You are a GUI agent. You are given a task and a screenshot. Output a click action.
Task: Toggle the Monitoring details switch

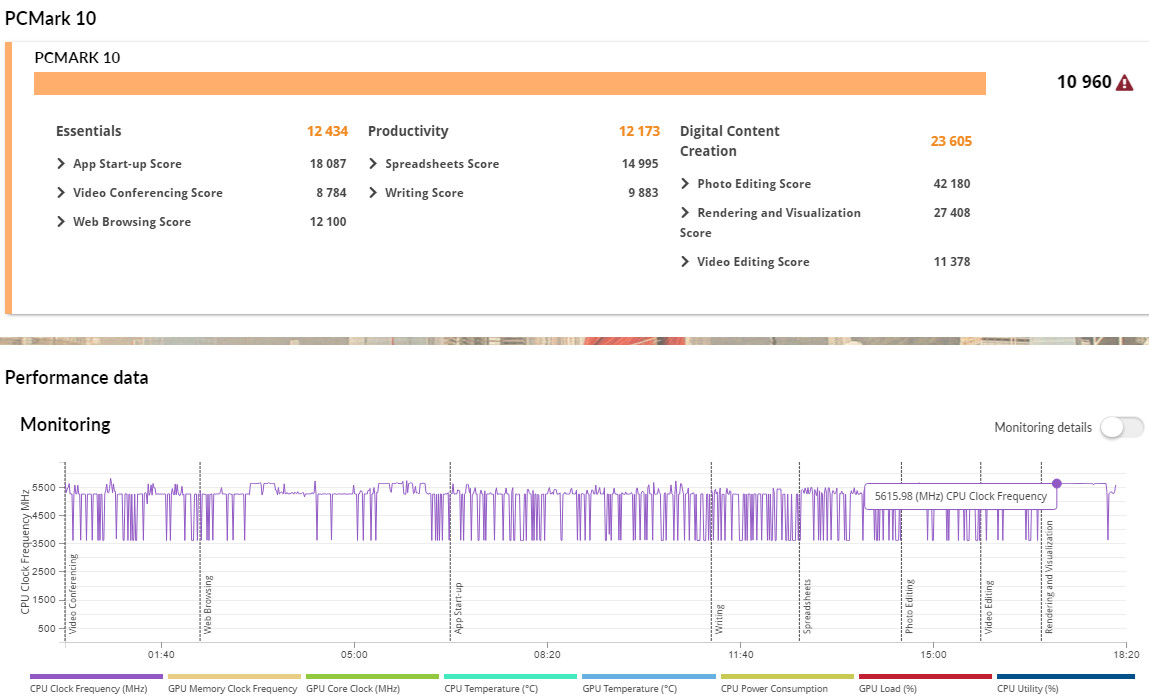click(1121, 427)
